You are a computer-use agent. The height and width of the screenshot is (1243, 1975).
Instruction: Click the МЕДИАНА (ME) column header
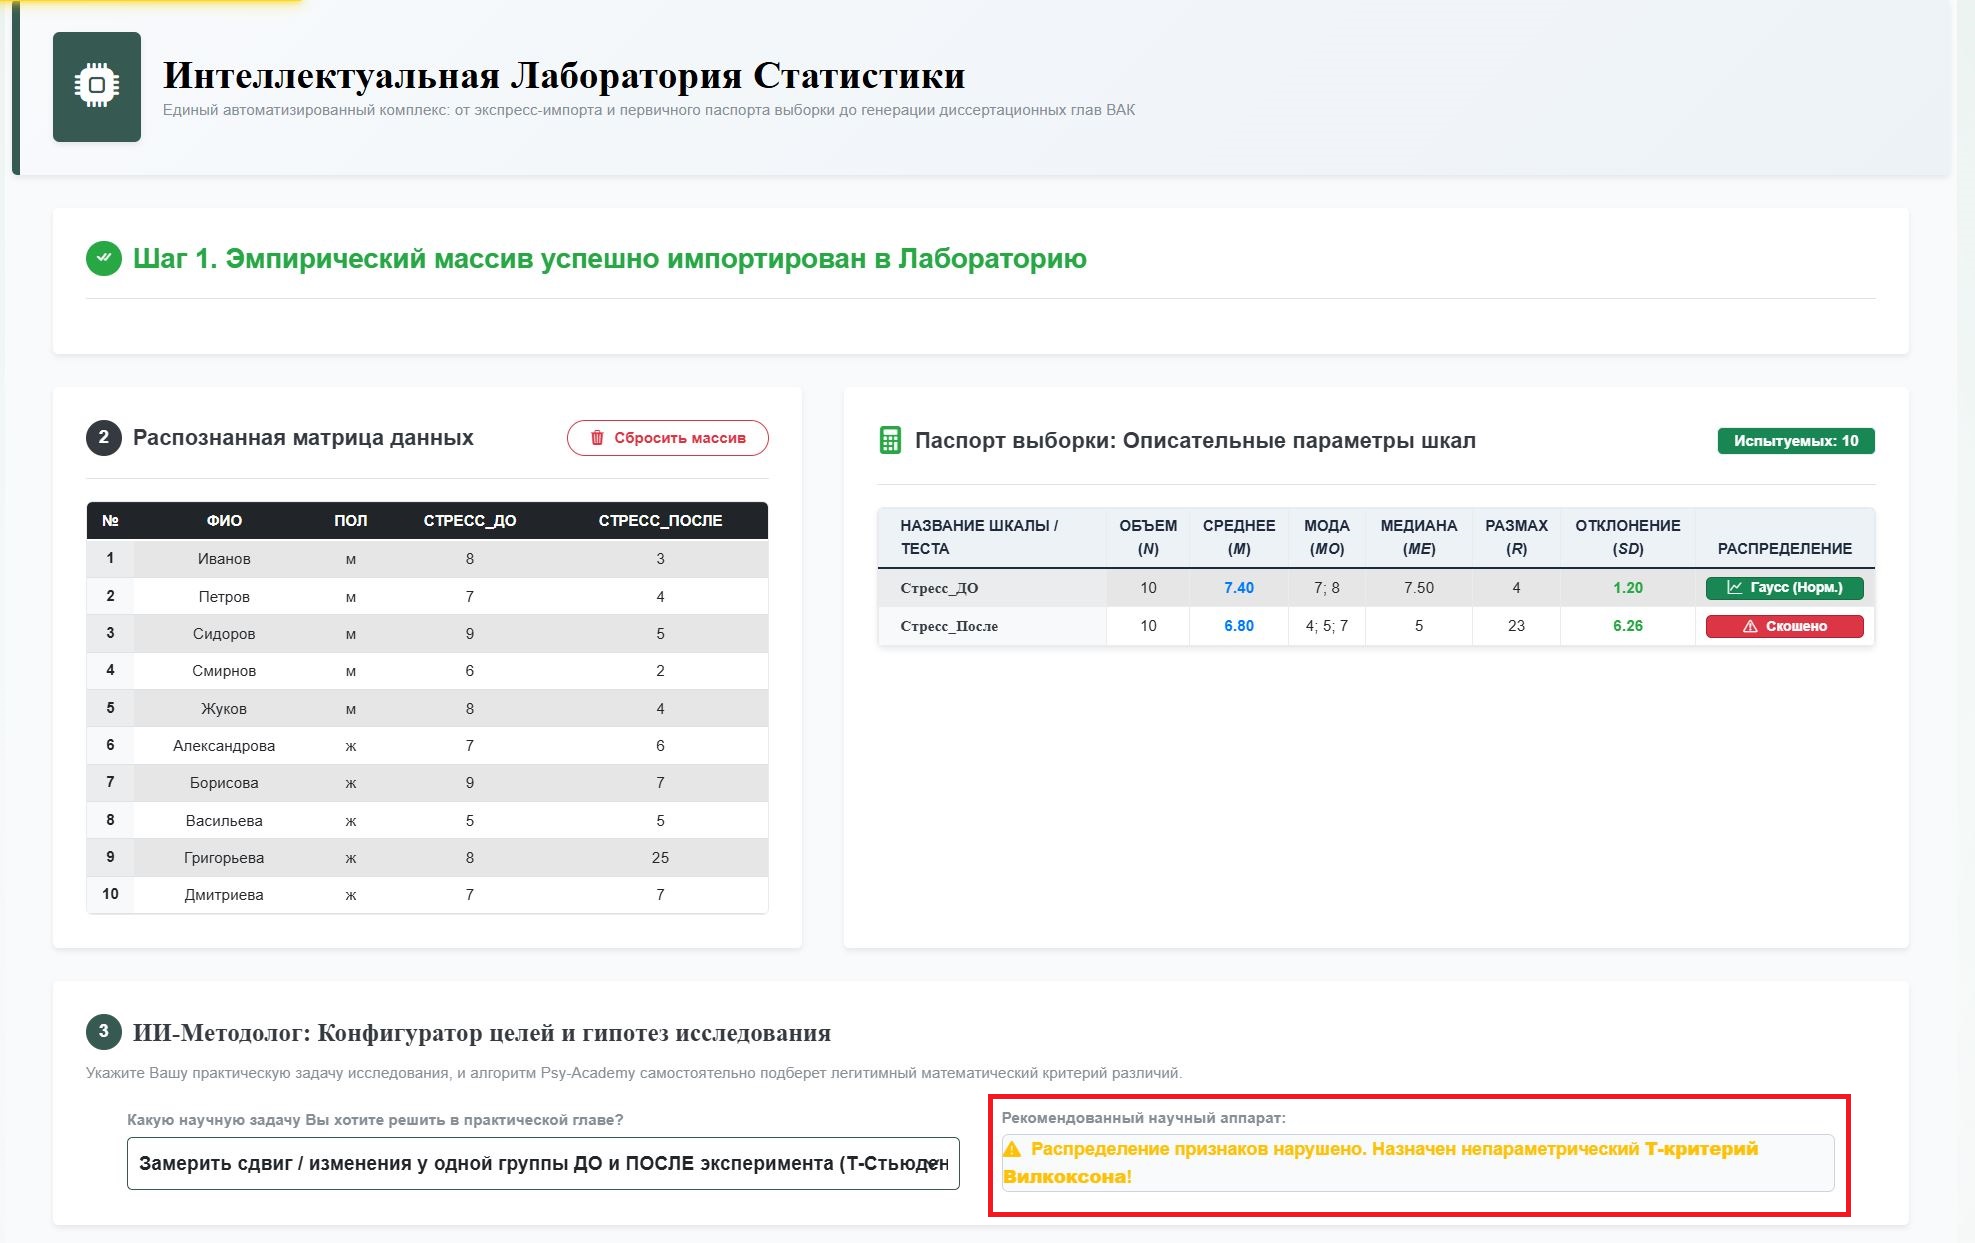pos(1419,537)
